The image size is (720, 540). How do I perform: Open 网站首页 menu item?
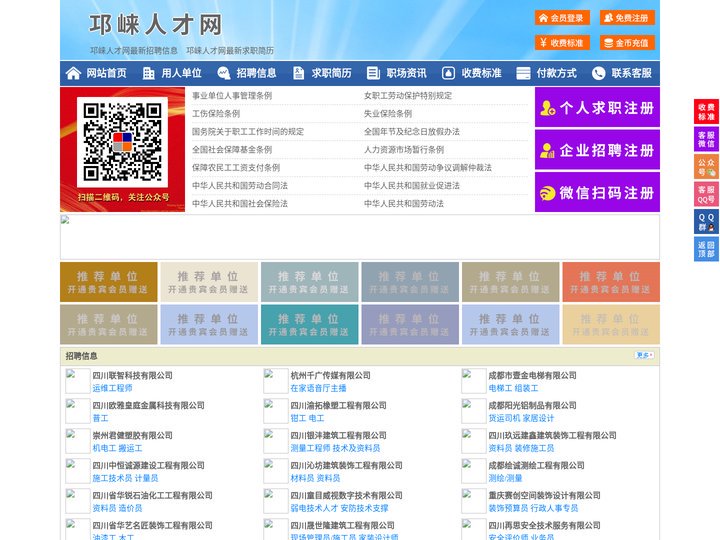tap(107, 73)
